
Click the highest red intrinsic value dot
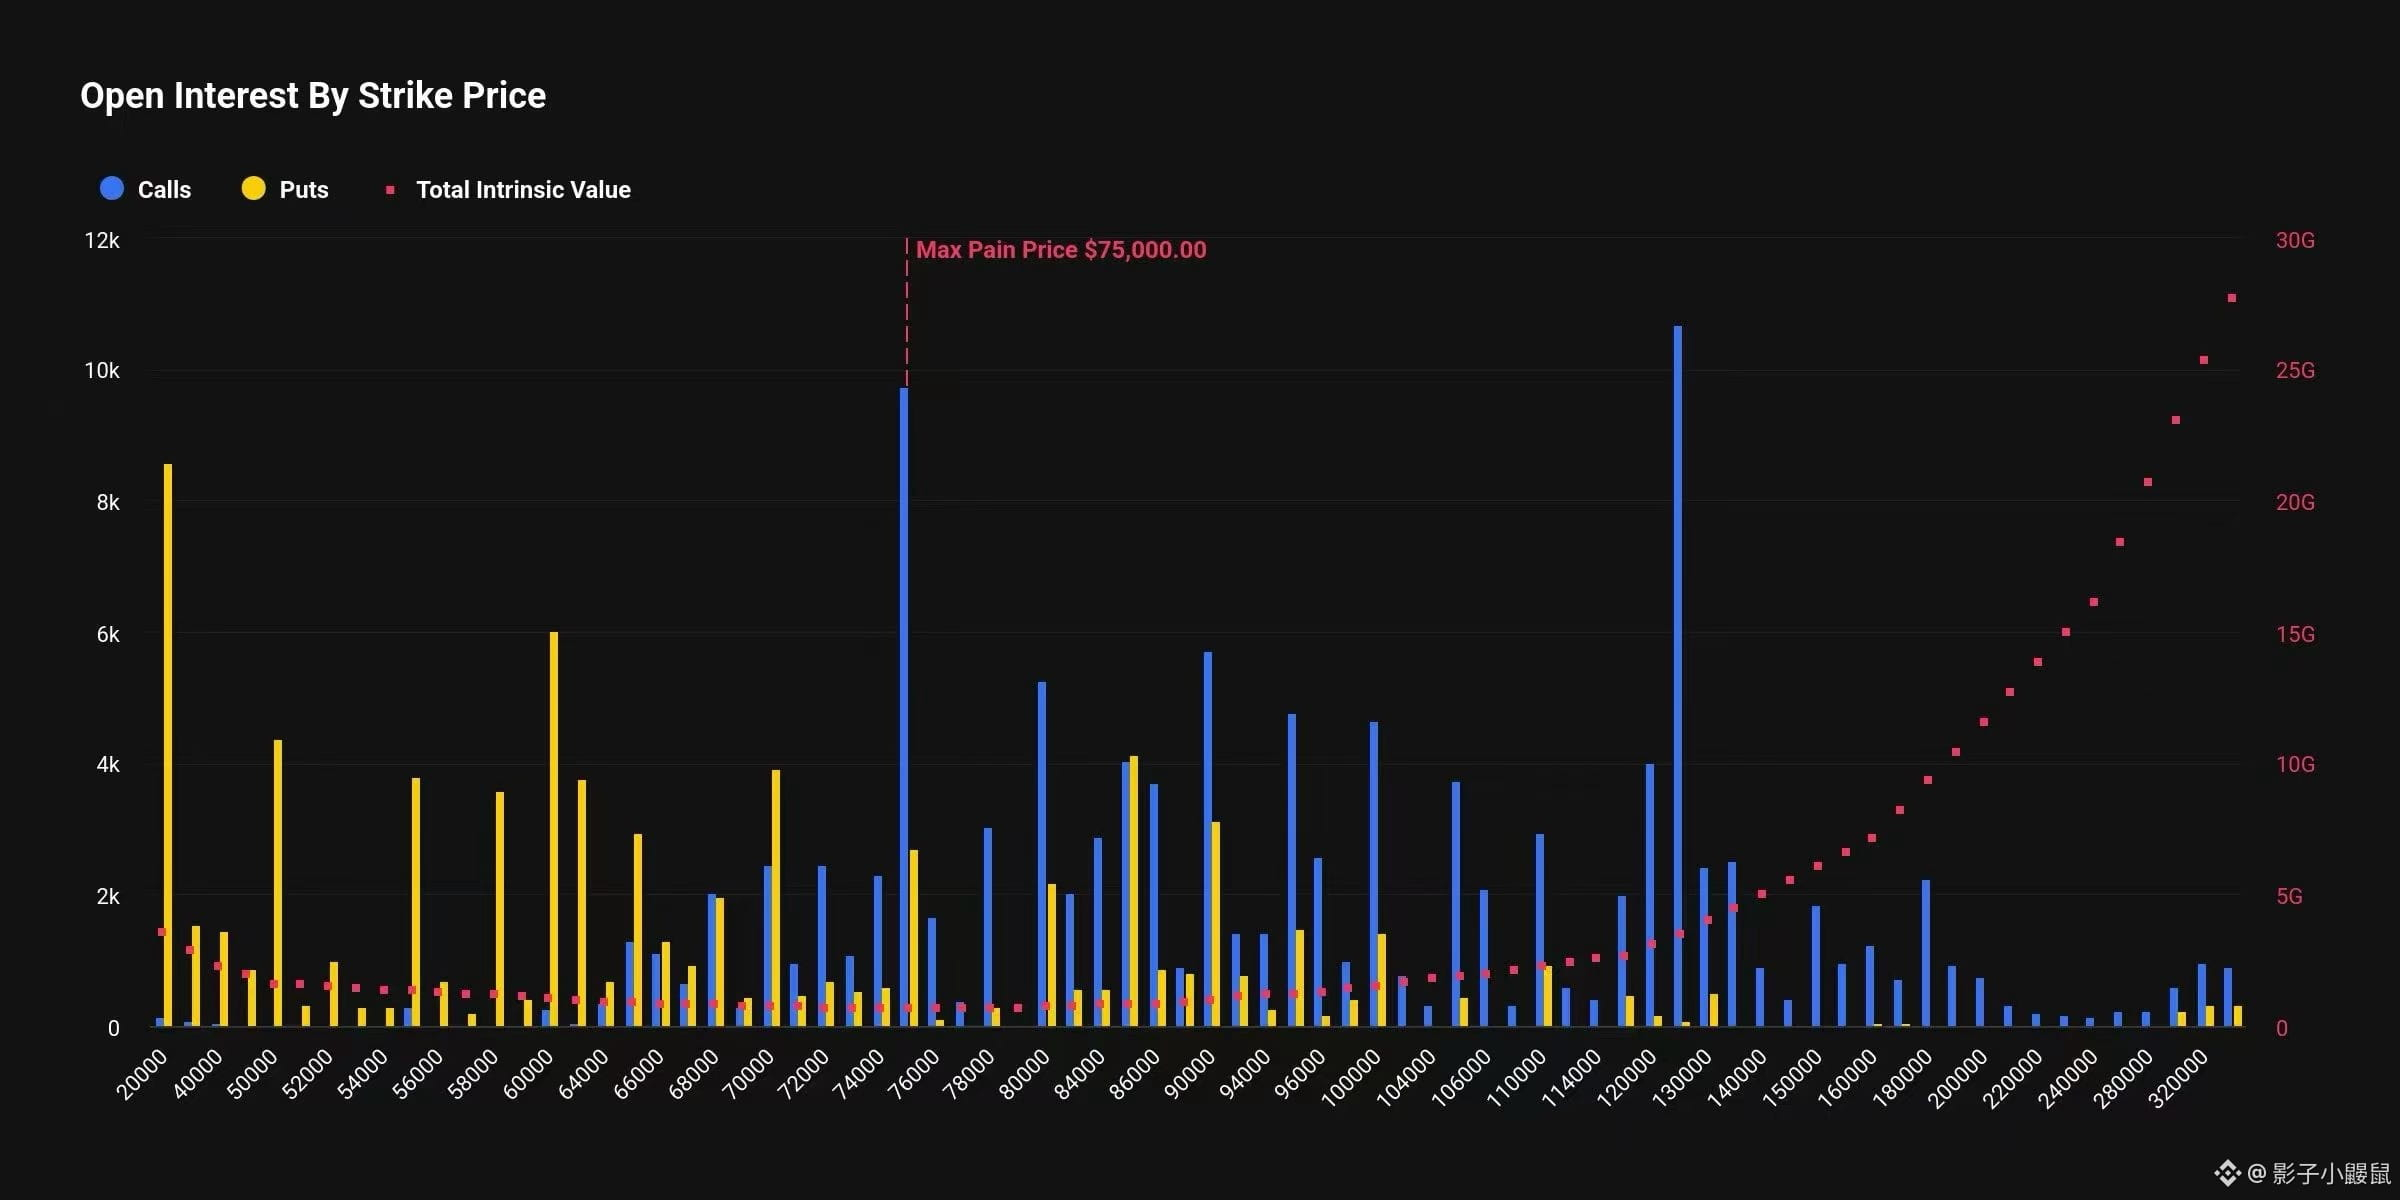coord(2232,298)
